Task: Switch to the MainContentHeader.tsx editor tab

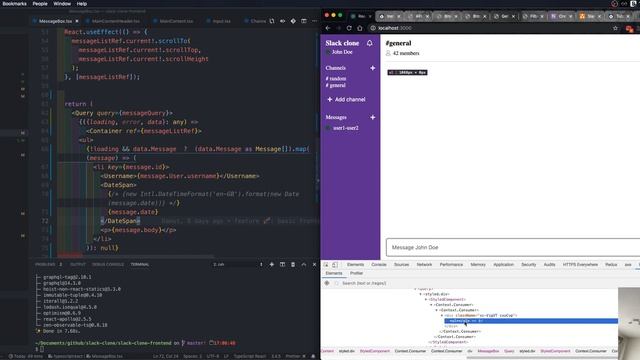Action: 116,21
